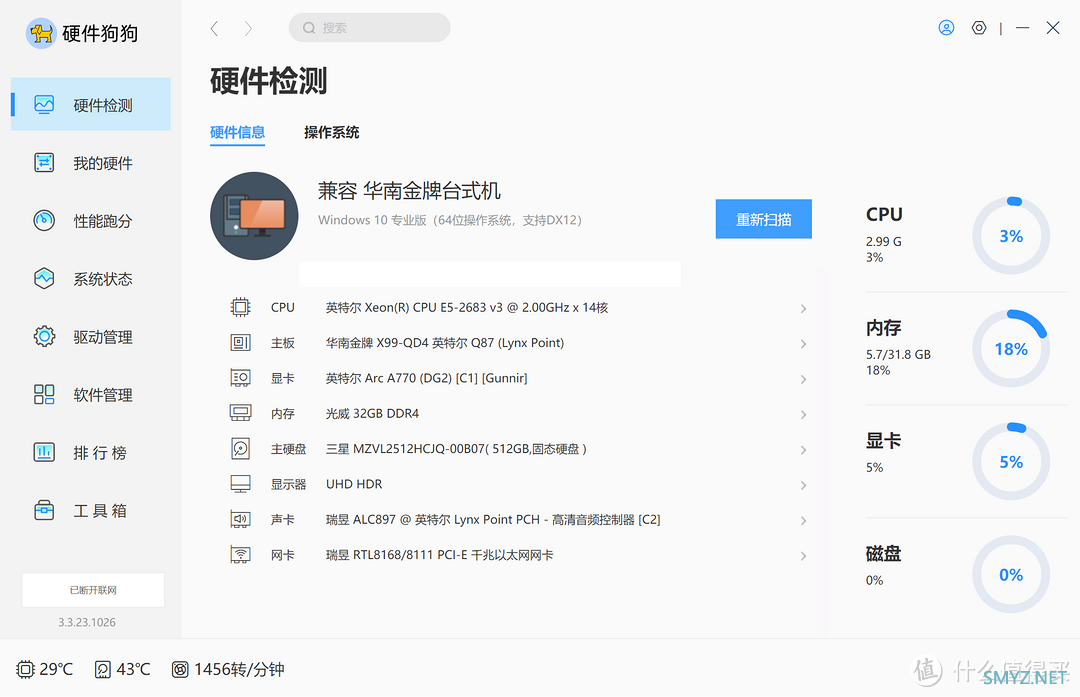Expand the 内存 row chevron
The width and height of the screenshot is (1080, 697).
pyautogui.click(x=803, y=414)
